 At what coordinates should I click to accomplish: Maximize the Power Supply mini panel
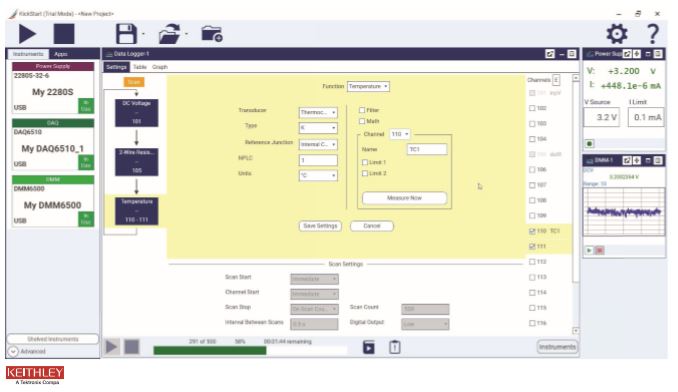coord(658,54)
